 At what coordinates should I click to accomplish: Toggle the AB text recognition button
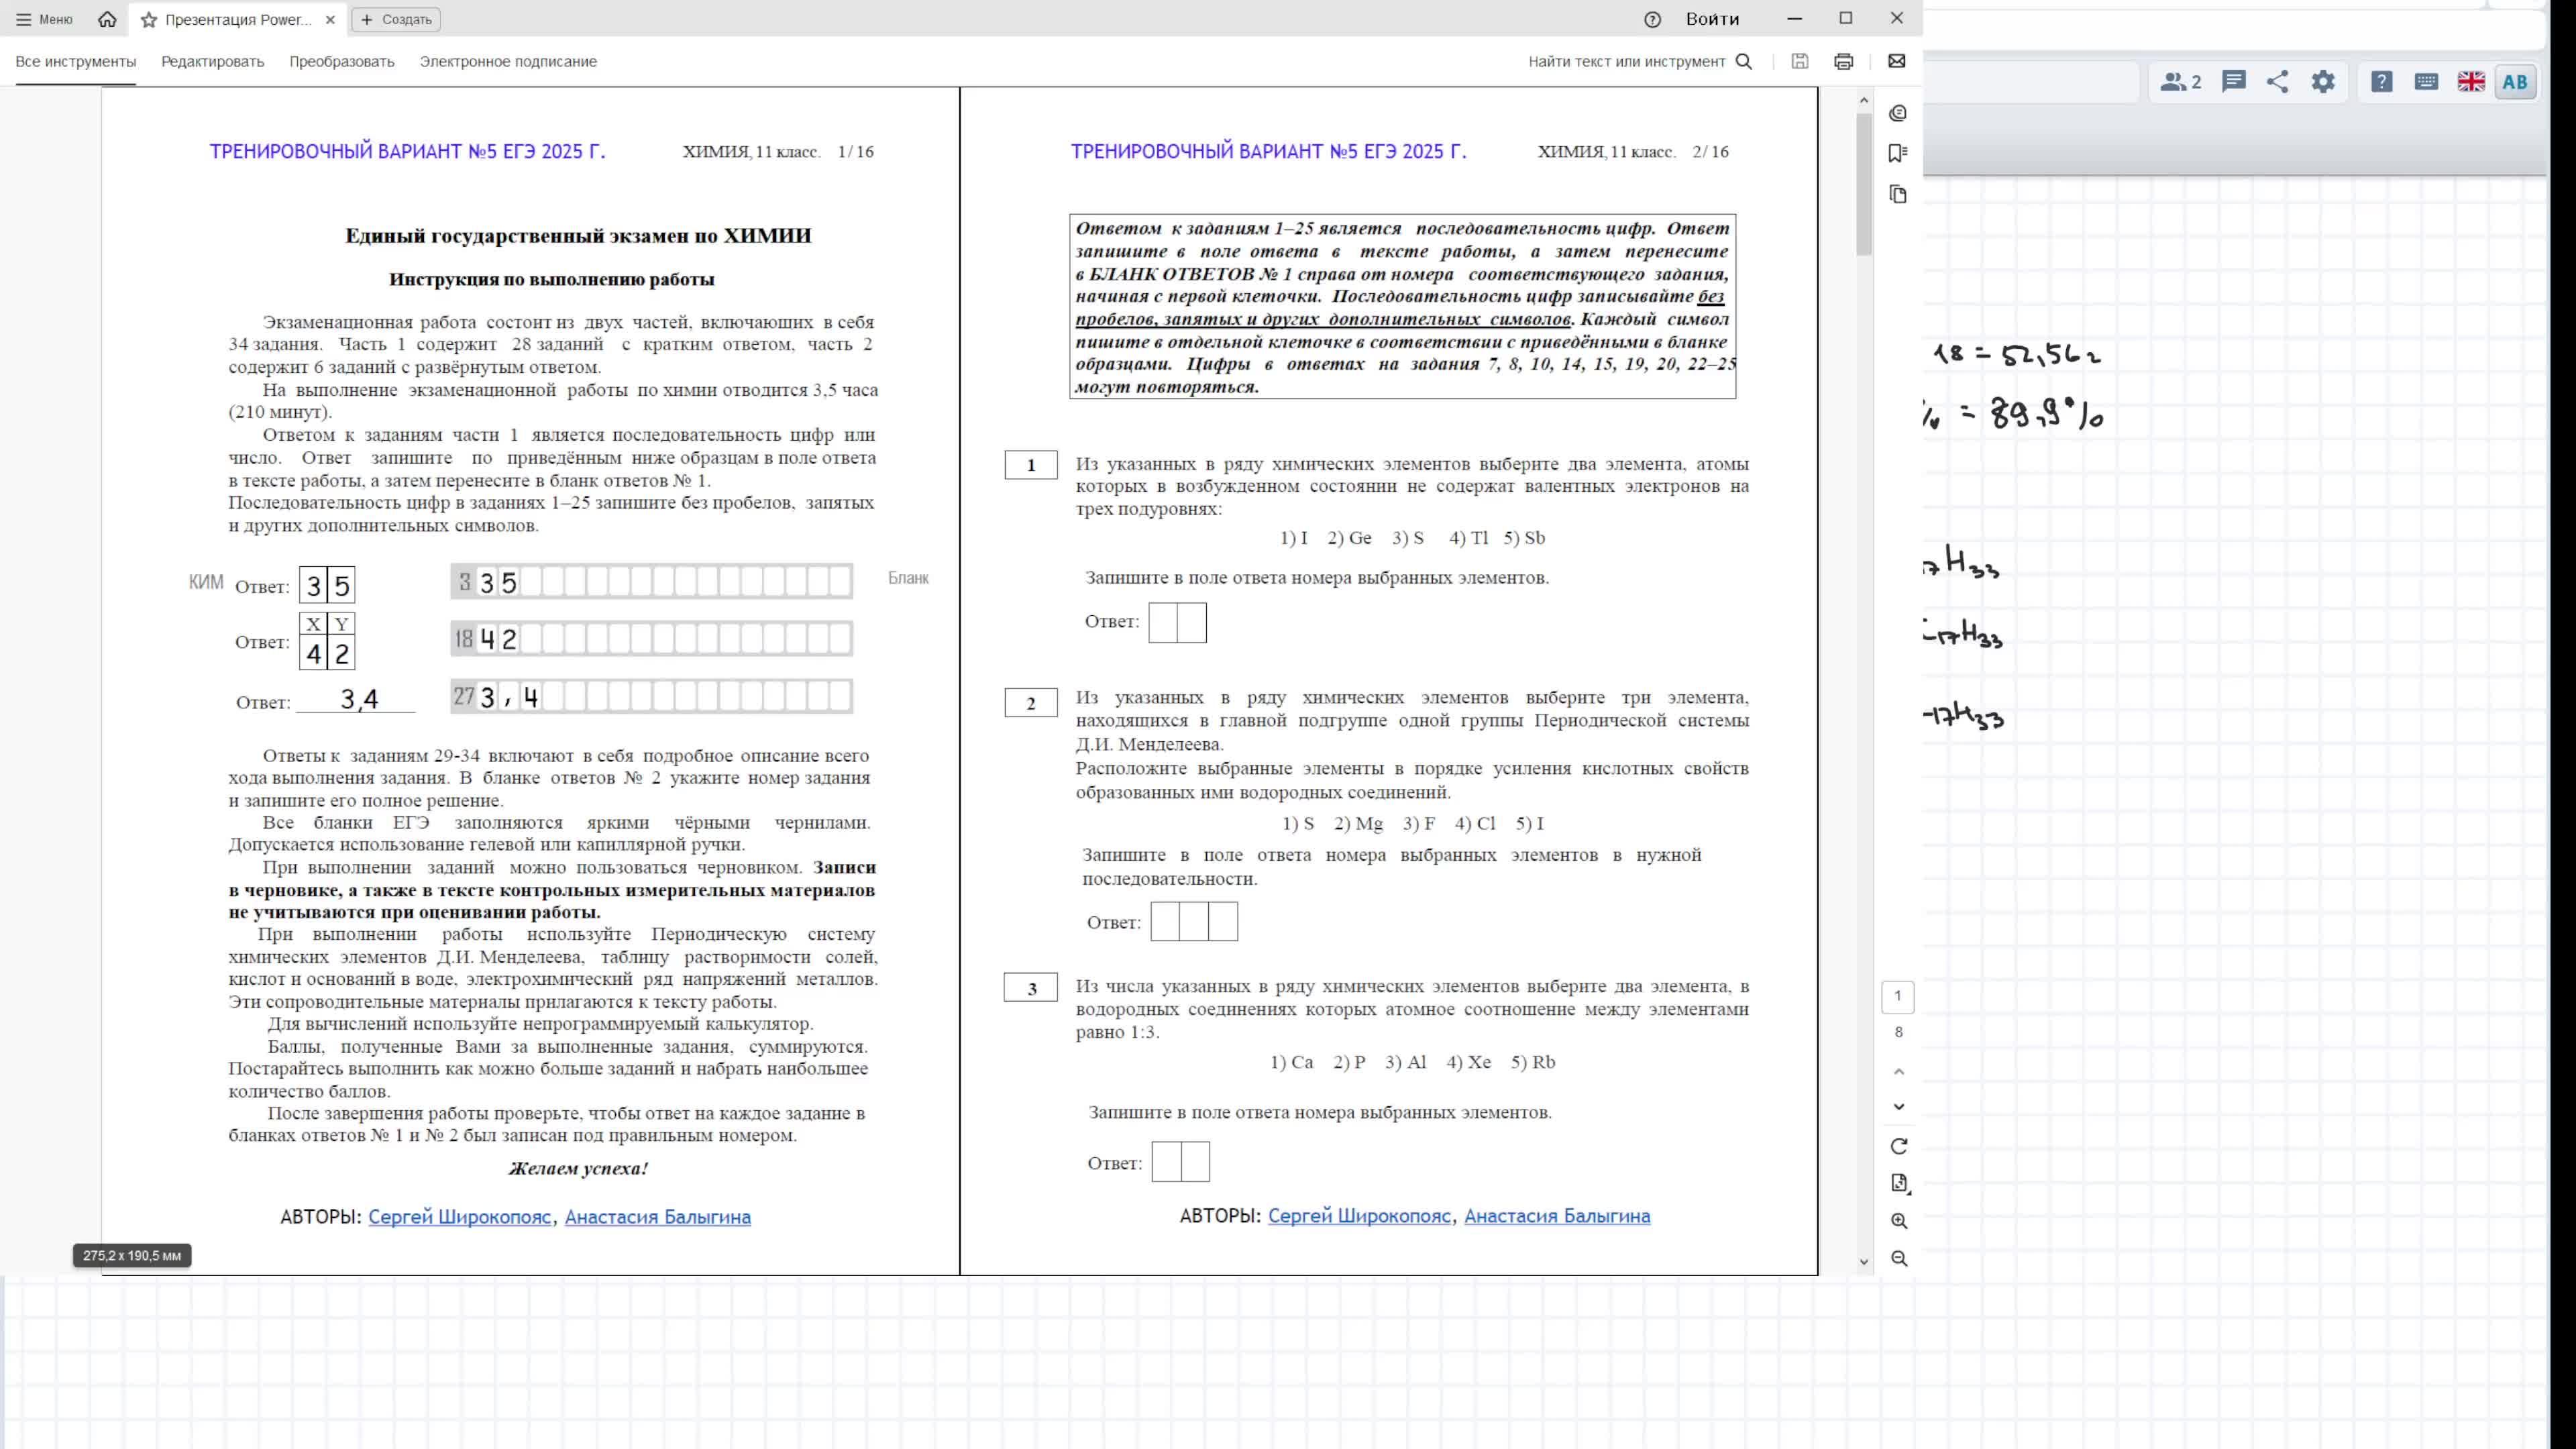point(2514,82)
